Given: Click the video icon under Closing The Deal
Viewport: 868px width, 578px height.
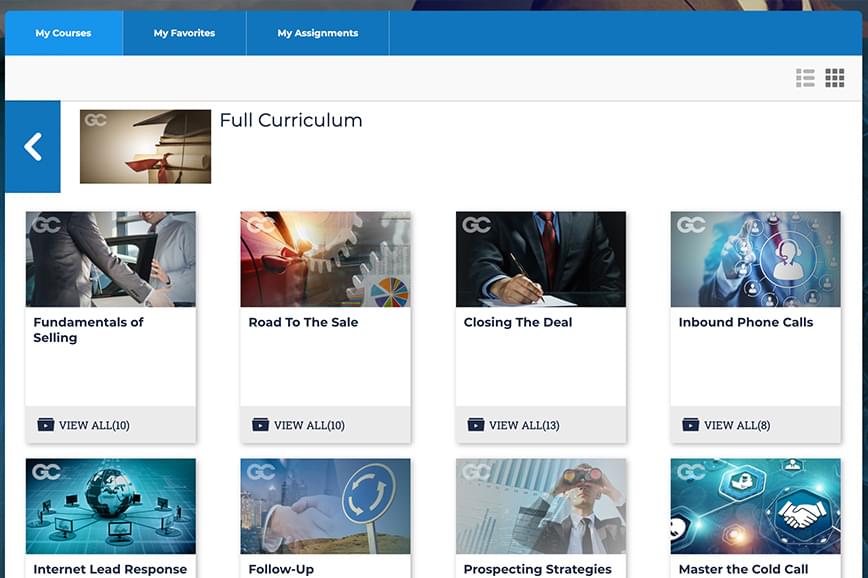Looking at the screenshot, I should (476, 425).
